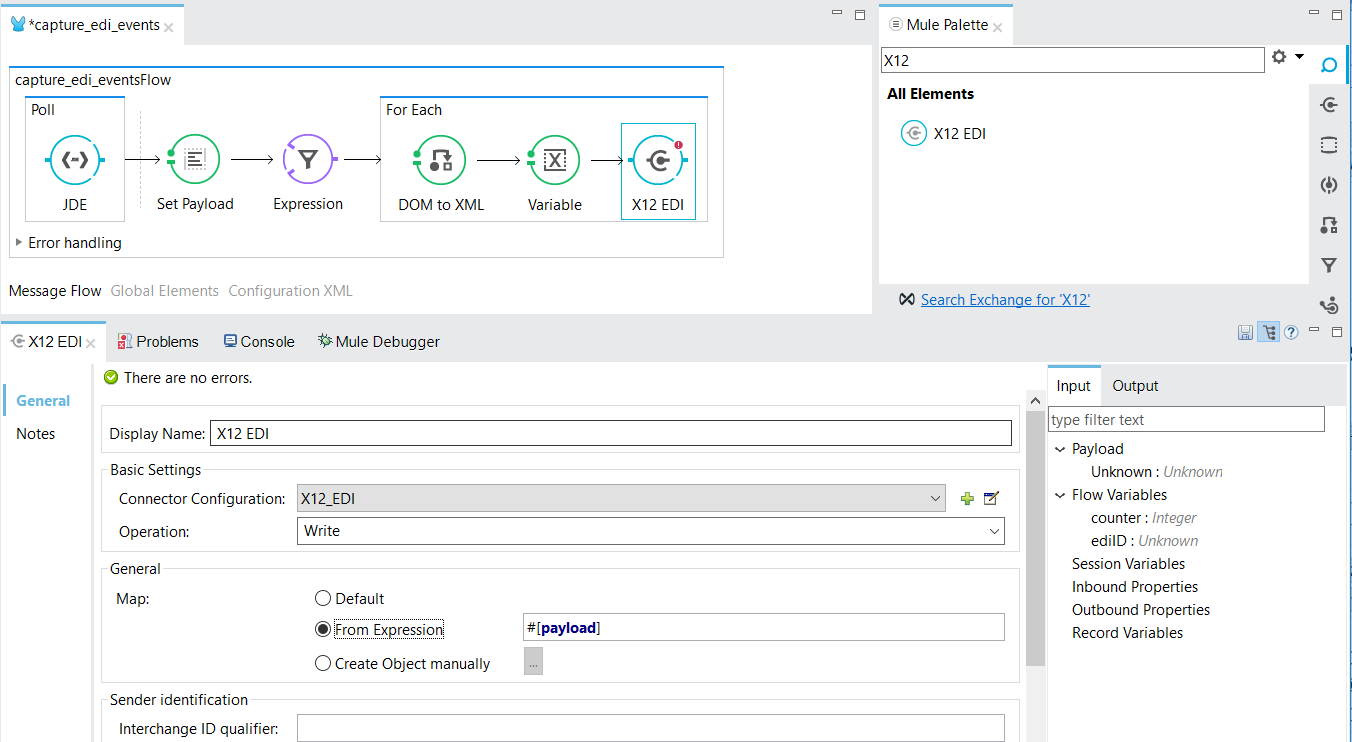This screenshot has width=1352, height=742.
Task: Select the Variable component in flow
Action: pos(555,160)
